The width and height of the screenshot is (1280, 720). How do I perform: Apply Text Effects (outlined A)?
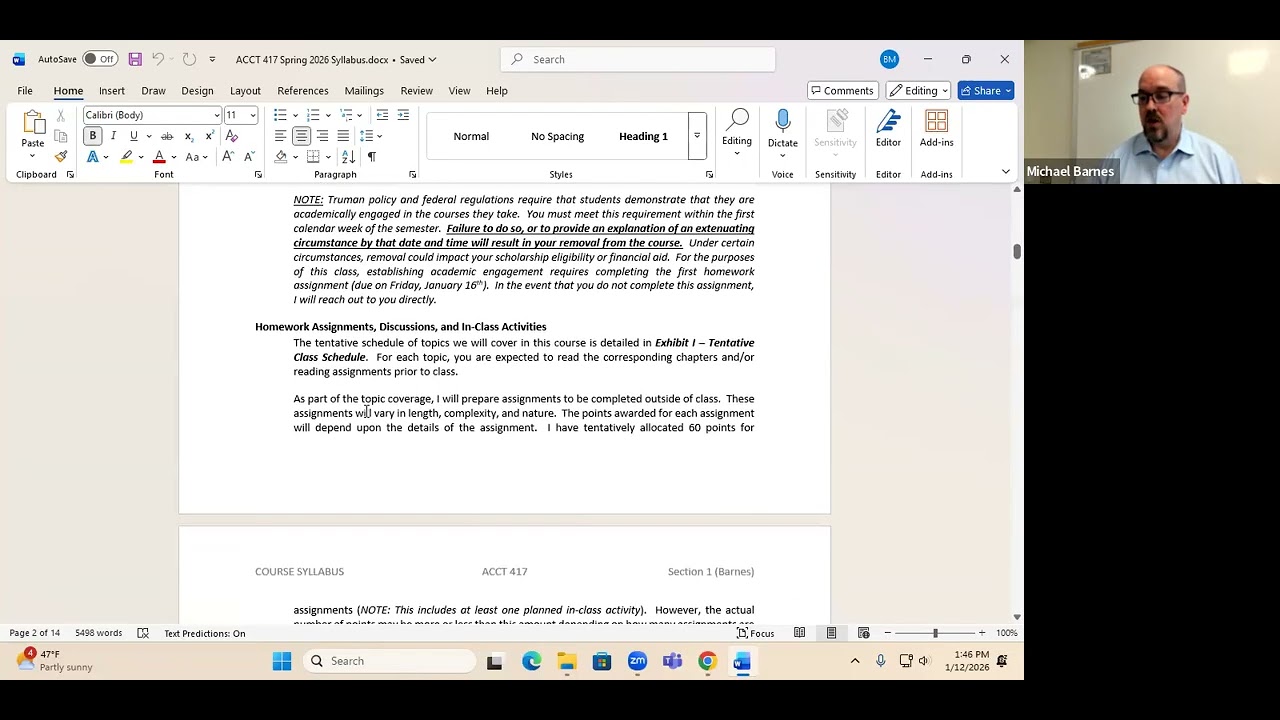click(x=93, y=157)
